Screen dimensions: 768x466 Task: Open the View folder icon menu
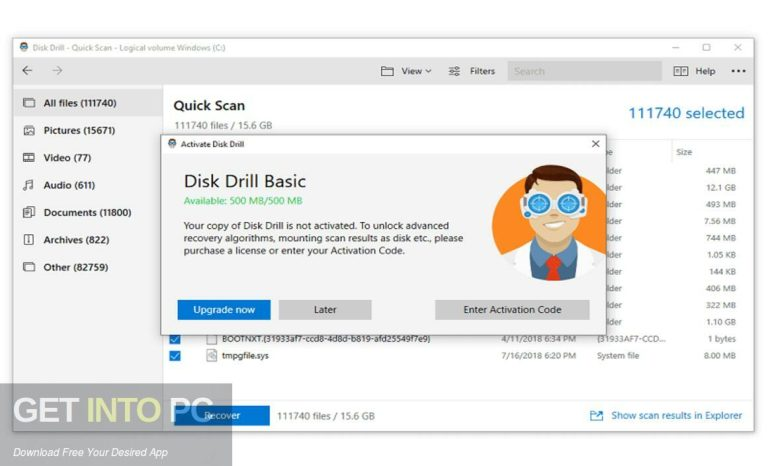(387, 71)
